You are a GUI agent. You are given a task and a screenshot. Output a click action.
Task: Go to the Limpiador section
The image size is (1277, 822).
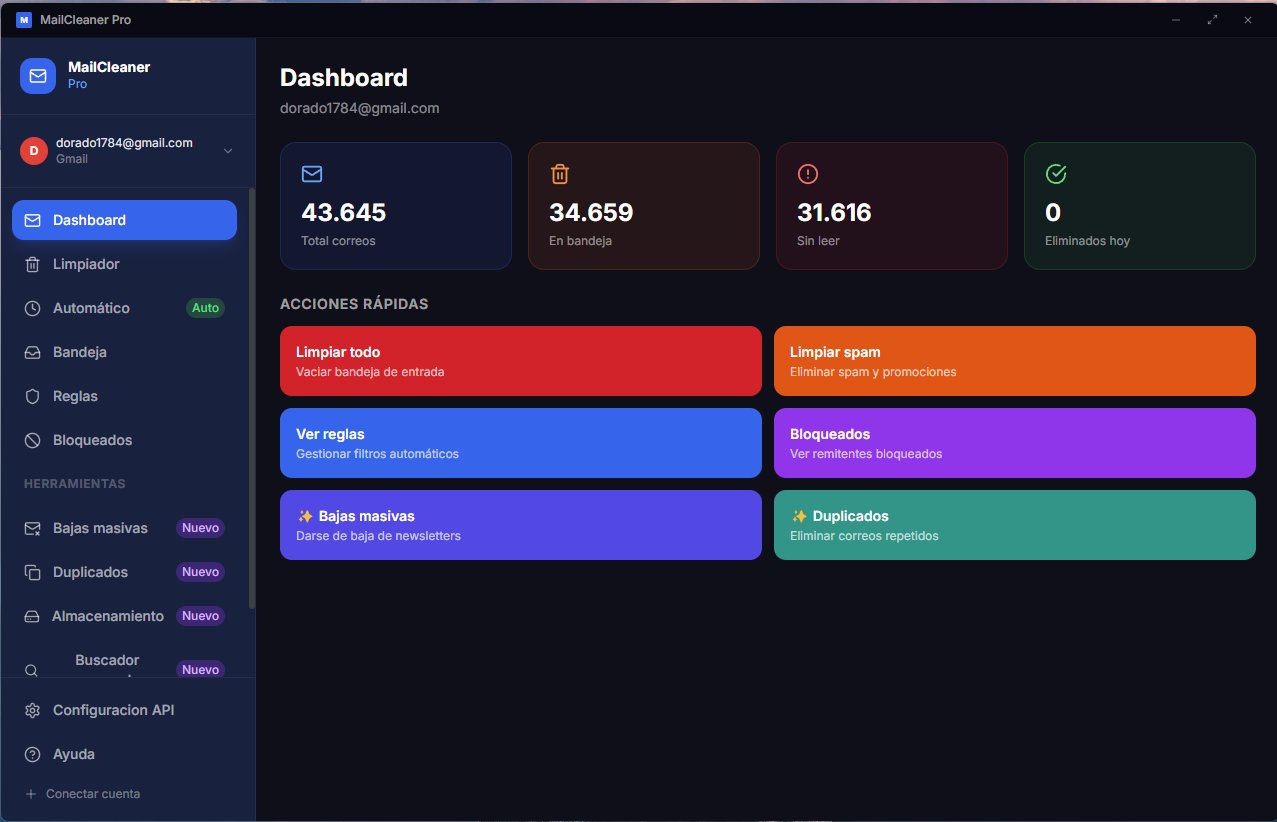(x=124, y=264)
